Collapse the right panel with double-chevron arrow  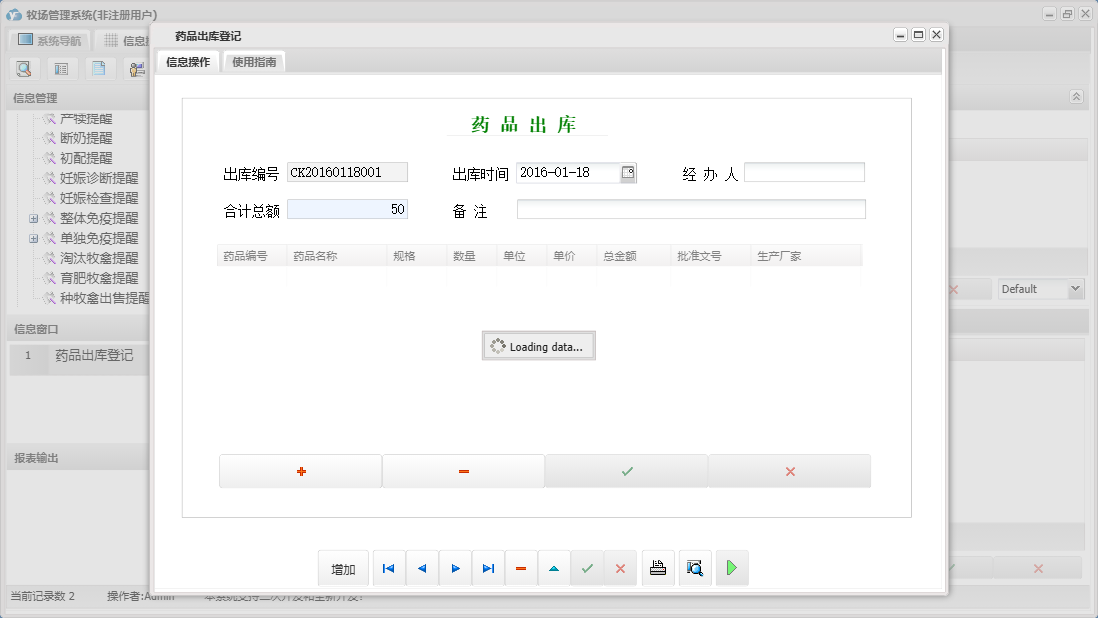point(1076,97)
